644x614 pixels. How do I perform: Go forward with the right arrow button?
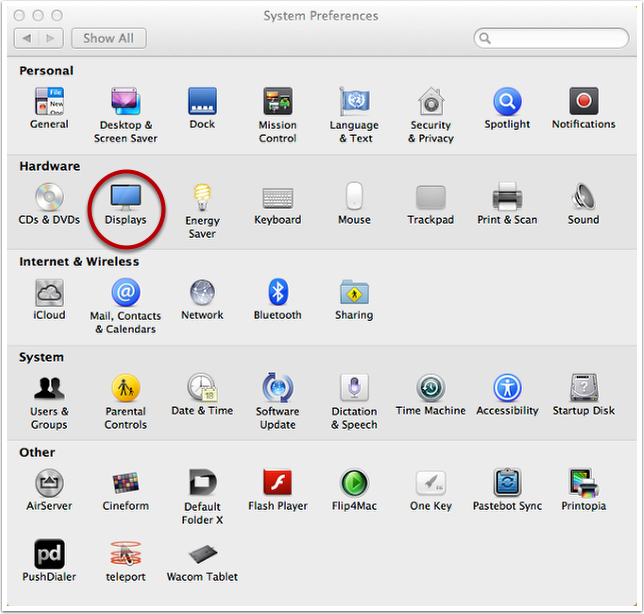pyautogui.click(x=51, y=39)
